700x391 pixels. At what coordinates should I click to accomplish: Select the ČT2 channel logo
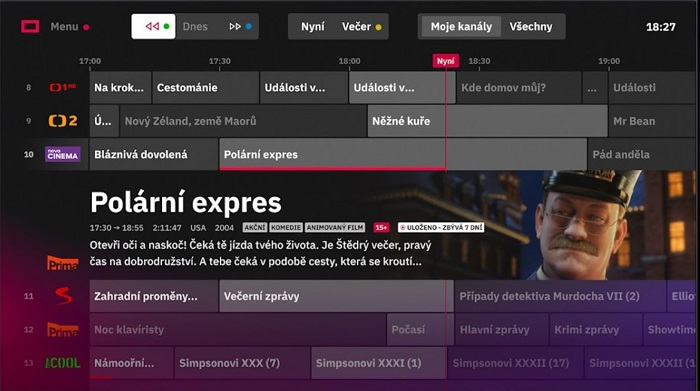point(62,121)
